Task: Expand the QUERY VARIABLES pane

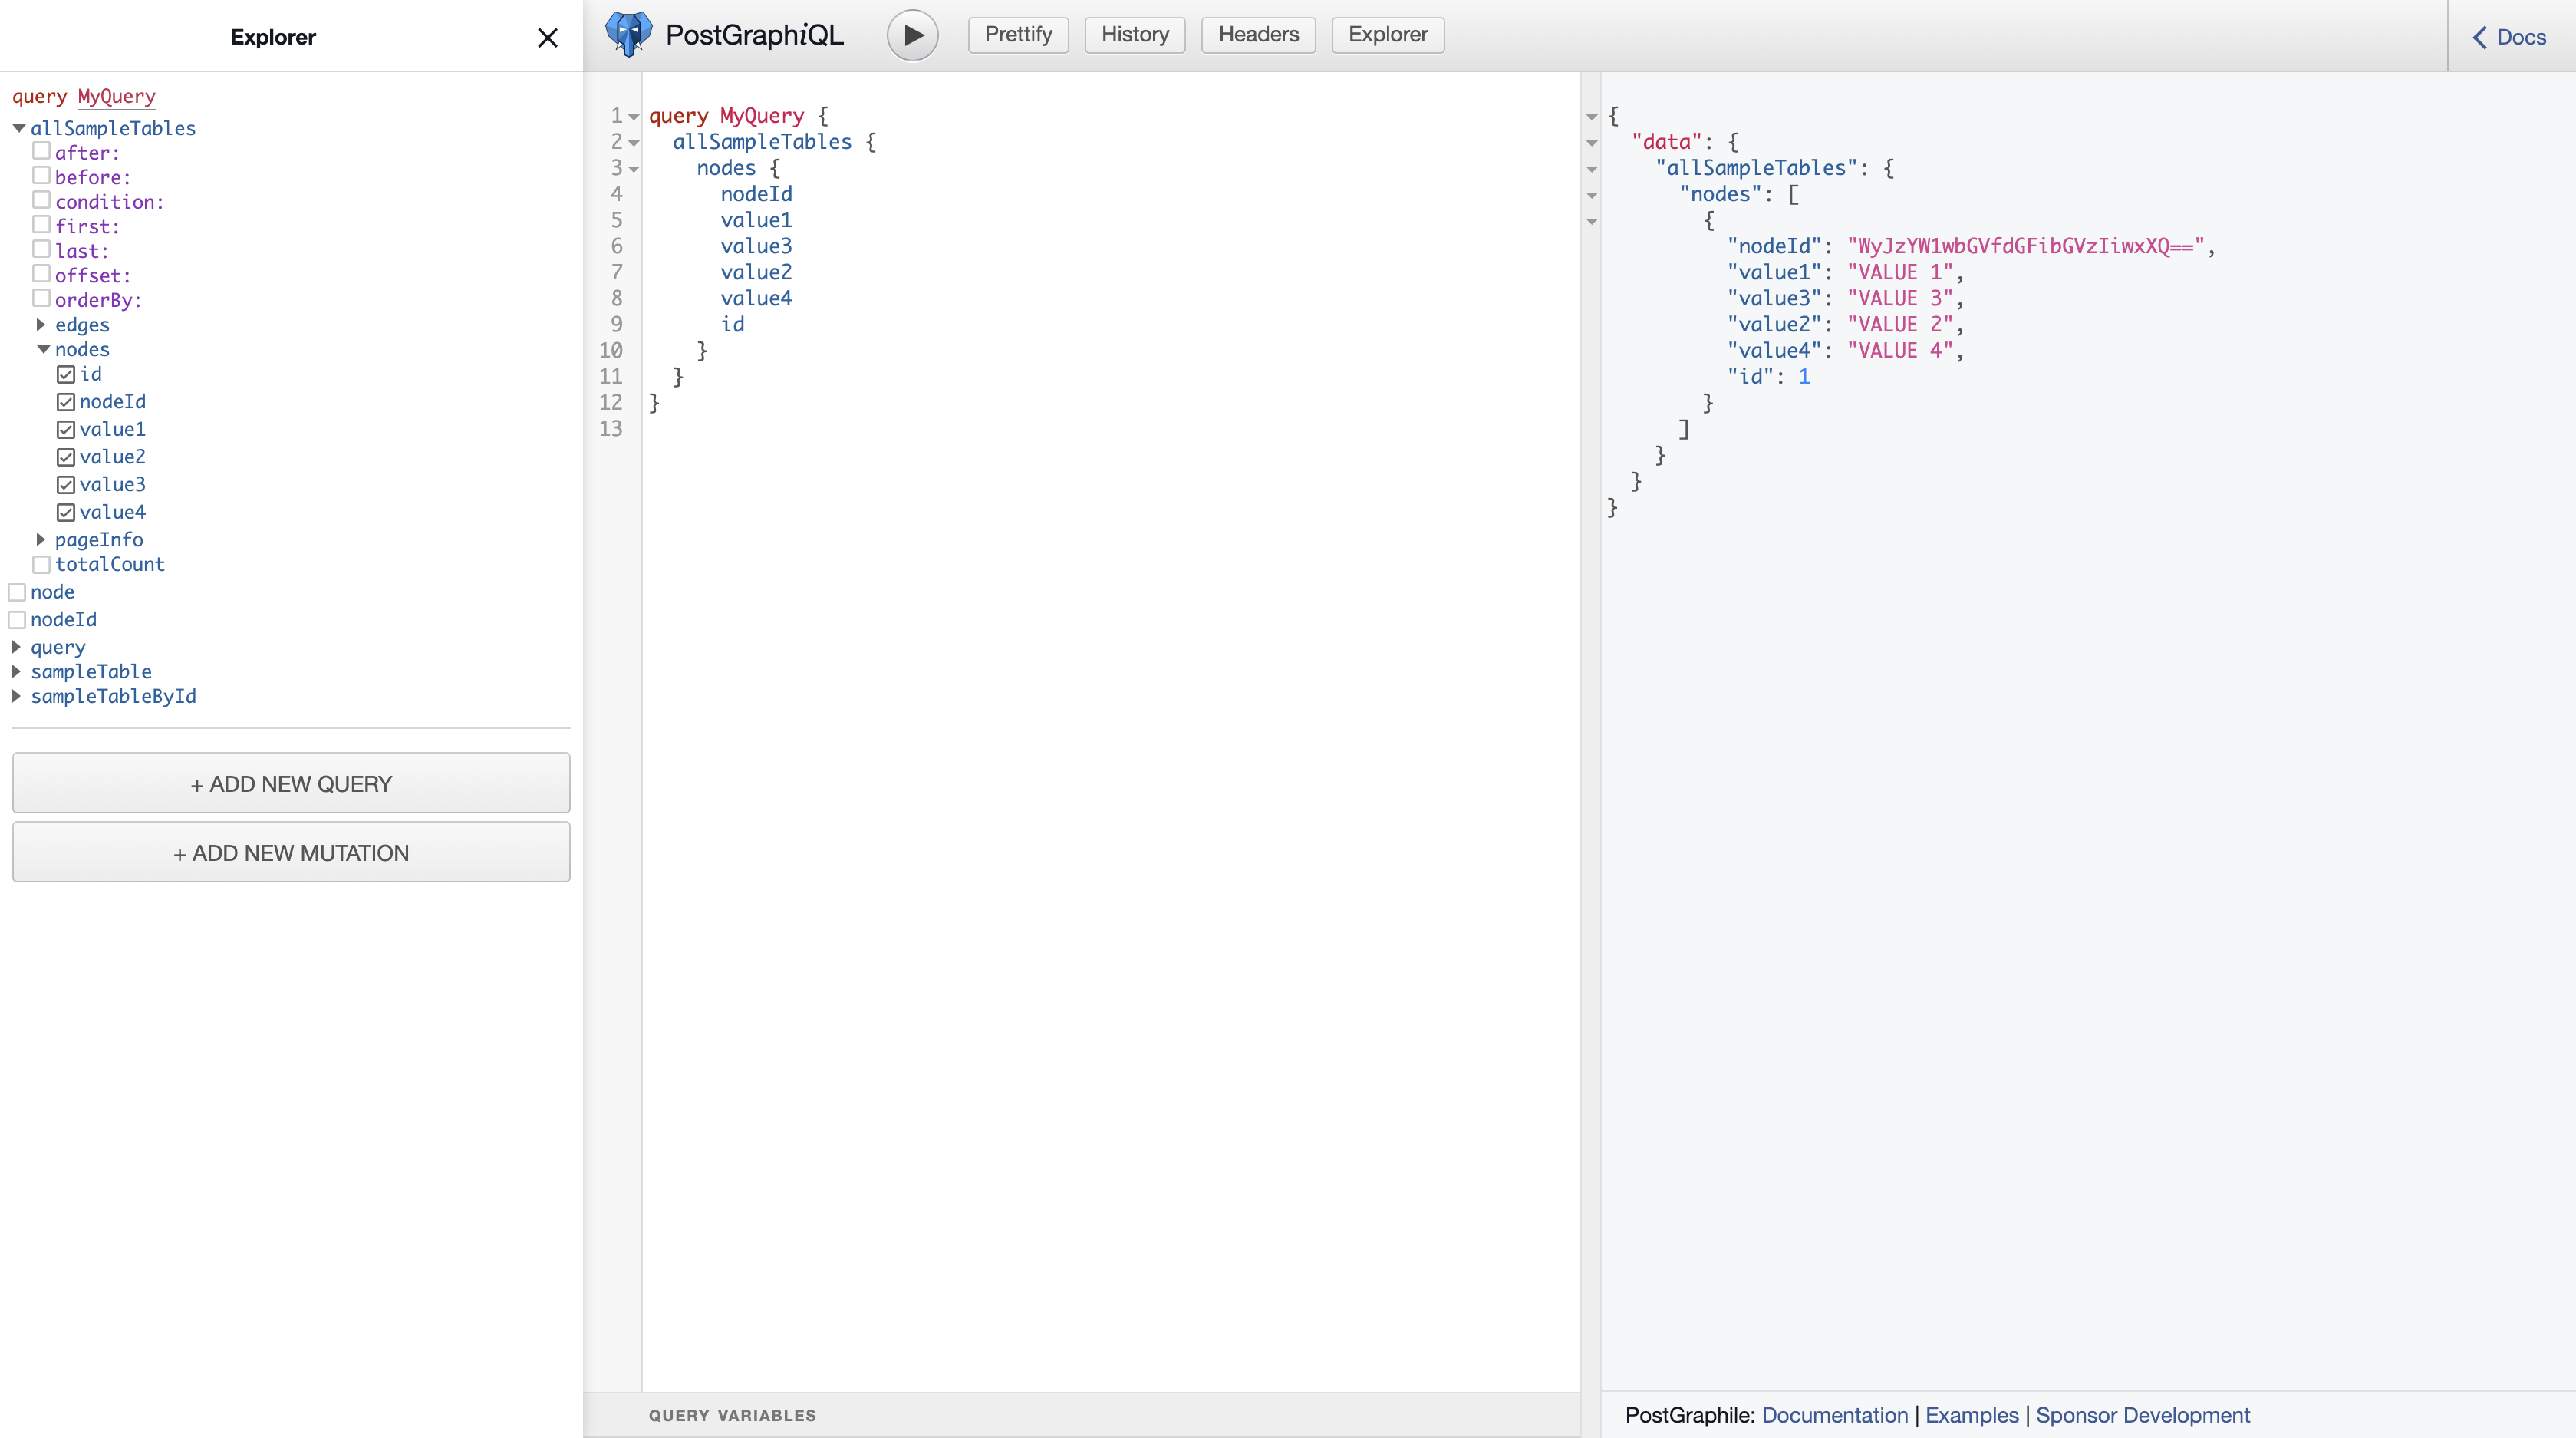Action: click(x=732, y=1415)
